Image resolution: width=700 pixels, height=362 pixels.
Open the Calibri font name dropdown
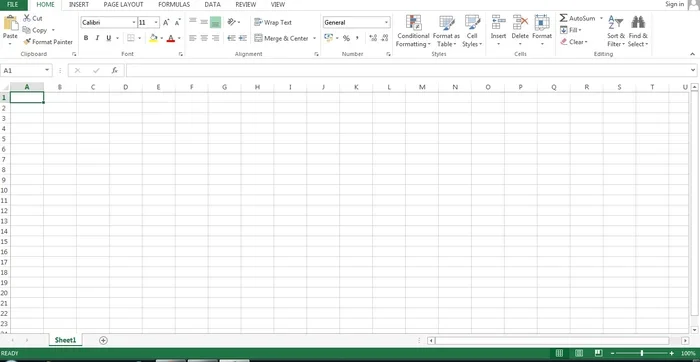133,22
